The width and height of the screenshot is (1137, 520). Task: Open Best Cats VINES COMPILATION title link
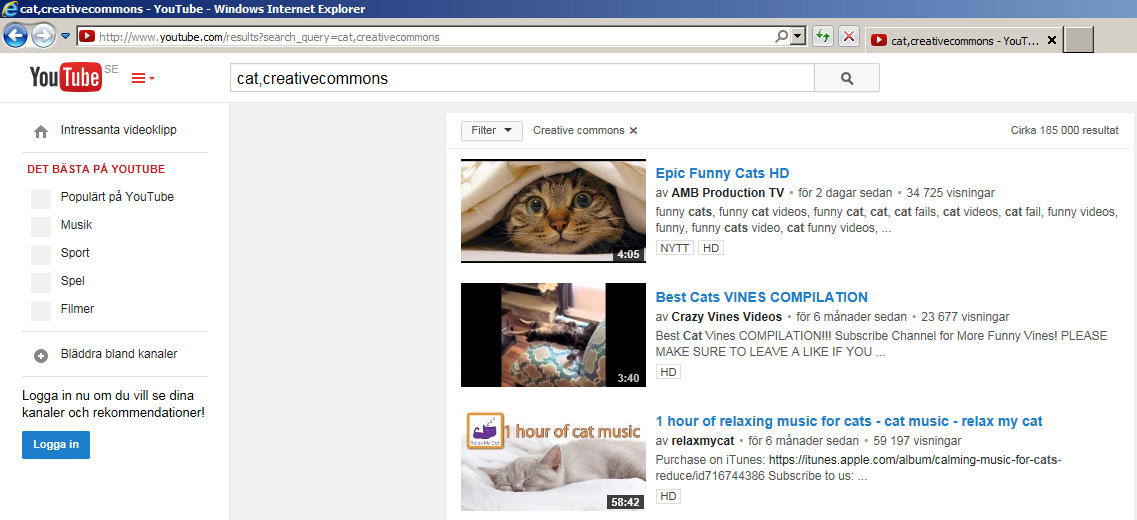761,297
